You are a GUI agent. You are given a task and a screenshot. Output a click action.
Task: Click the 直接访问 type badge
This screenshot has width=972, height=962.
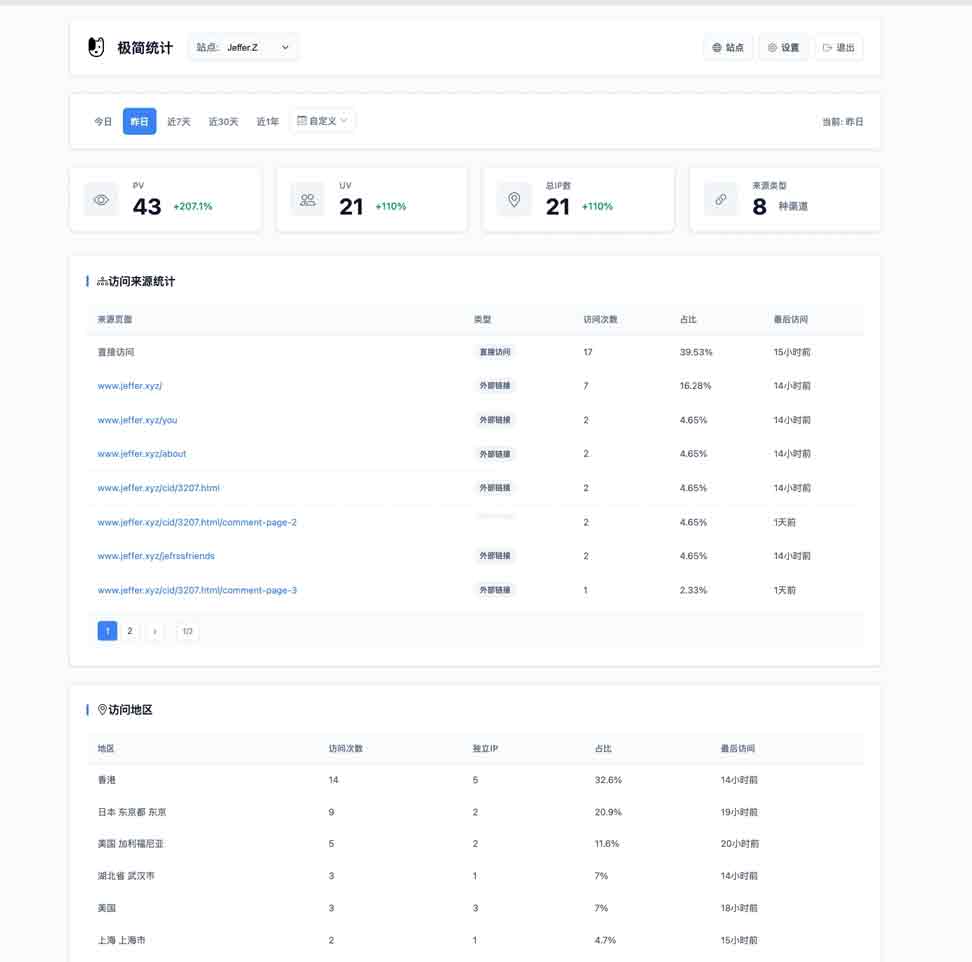point(495,352)
